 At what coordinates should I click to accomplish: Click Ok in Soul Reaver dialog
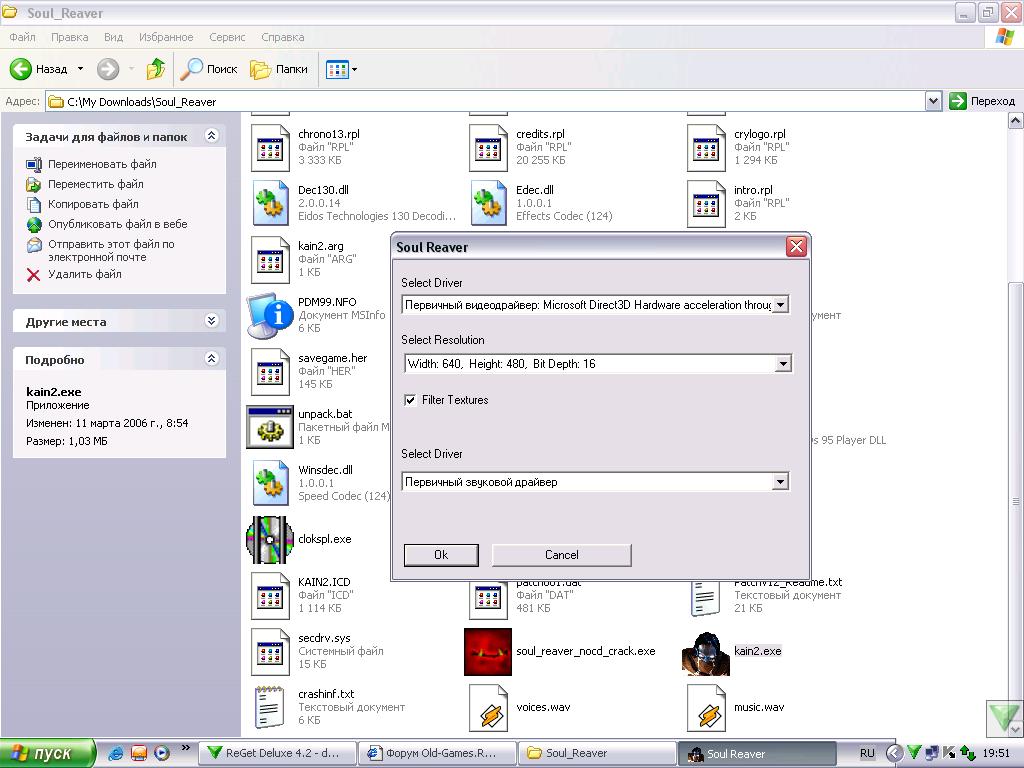tap(441, 555)
